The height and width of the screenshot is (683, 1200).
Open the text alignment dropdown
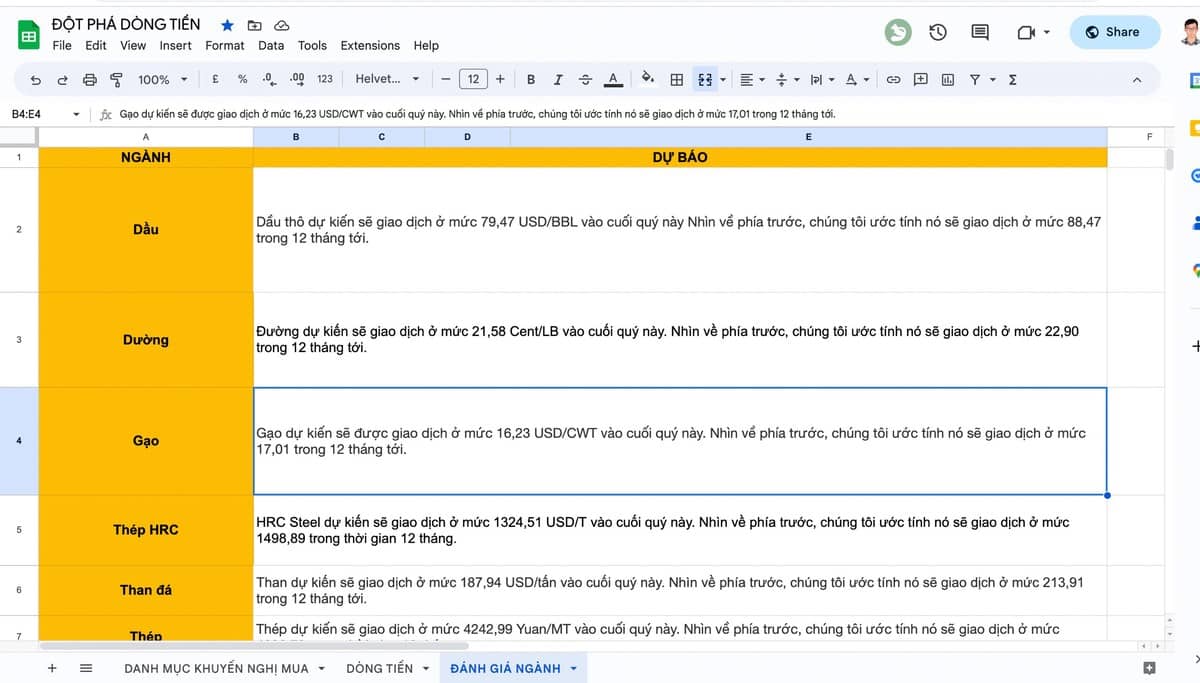pyautogui.click(x=752, y=78)
